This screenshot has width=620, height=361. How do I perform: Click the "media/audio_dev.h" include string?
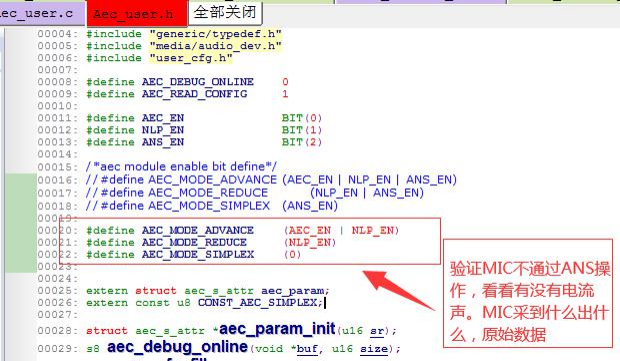[x=215, y=46]
